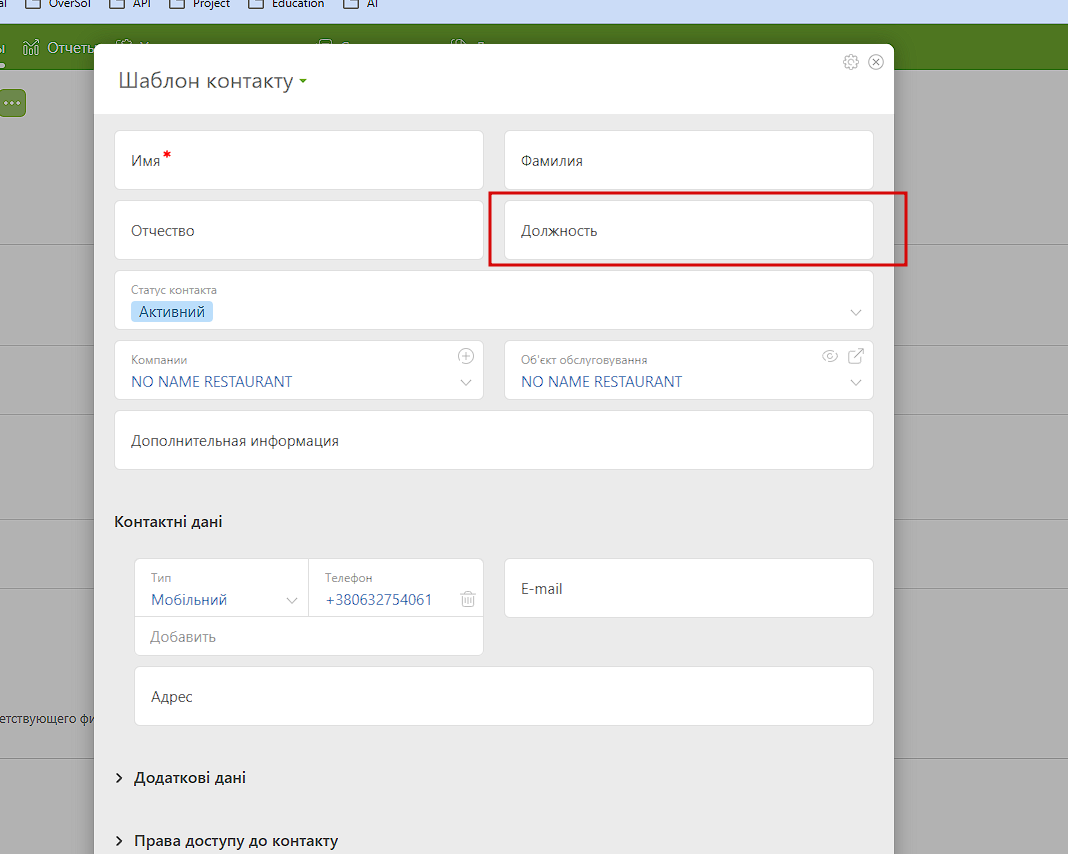Click the Адрес input field
Image resolution: width=1068 pixels, height=854 pixels.
click(x=504, y=696)
